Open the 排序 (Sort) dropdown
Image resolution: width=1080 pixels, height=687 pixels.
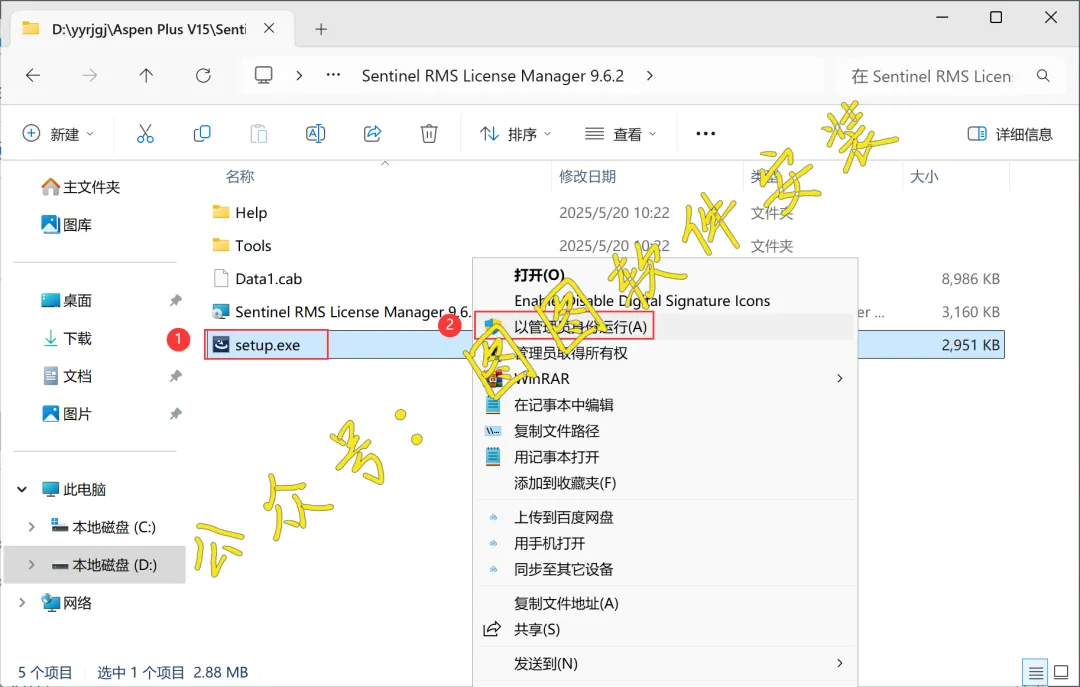pos(515,134)
